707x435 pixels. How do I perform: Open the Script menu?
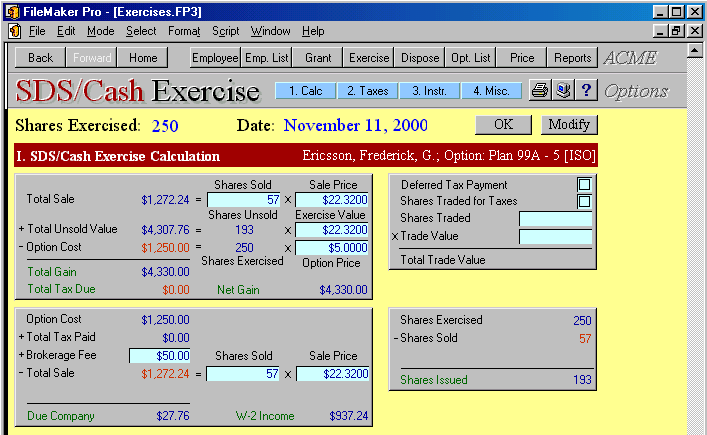225,31
